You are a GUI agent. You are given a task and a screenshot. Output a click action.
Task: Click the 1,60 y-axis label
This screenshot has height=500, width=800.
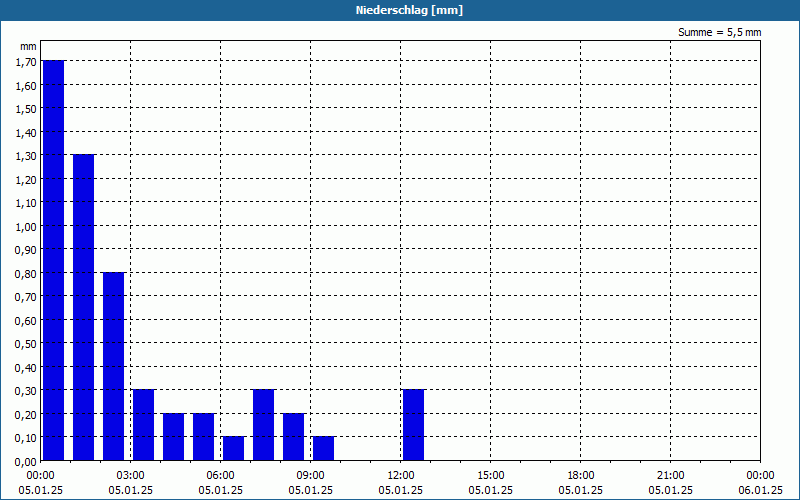27,85
